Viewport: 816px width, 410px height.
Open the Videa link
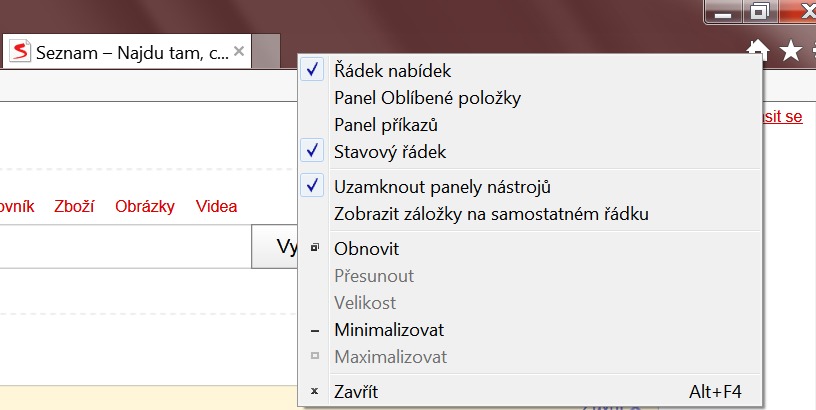point(217,207)
